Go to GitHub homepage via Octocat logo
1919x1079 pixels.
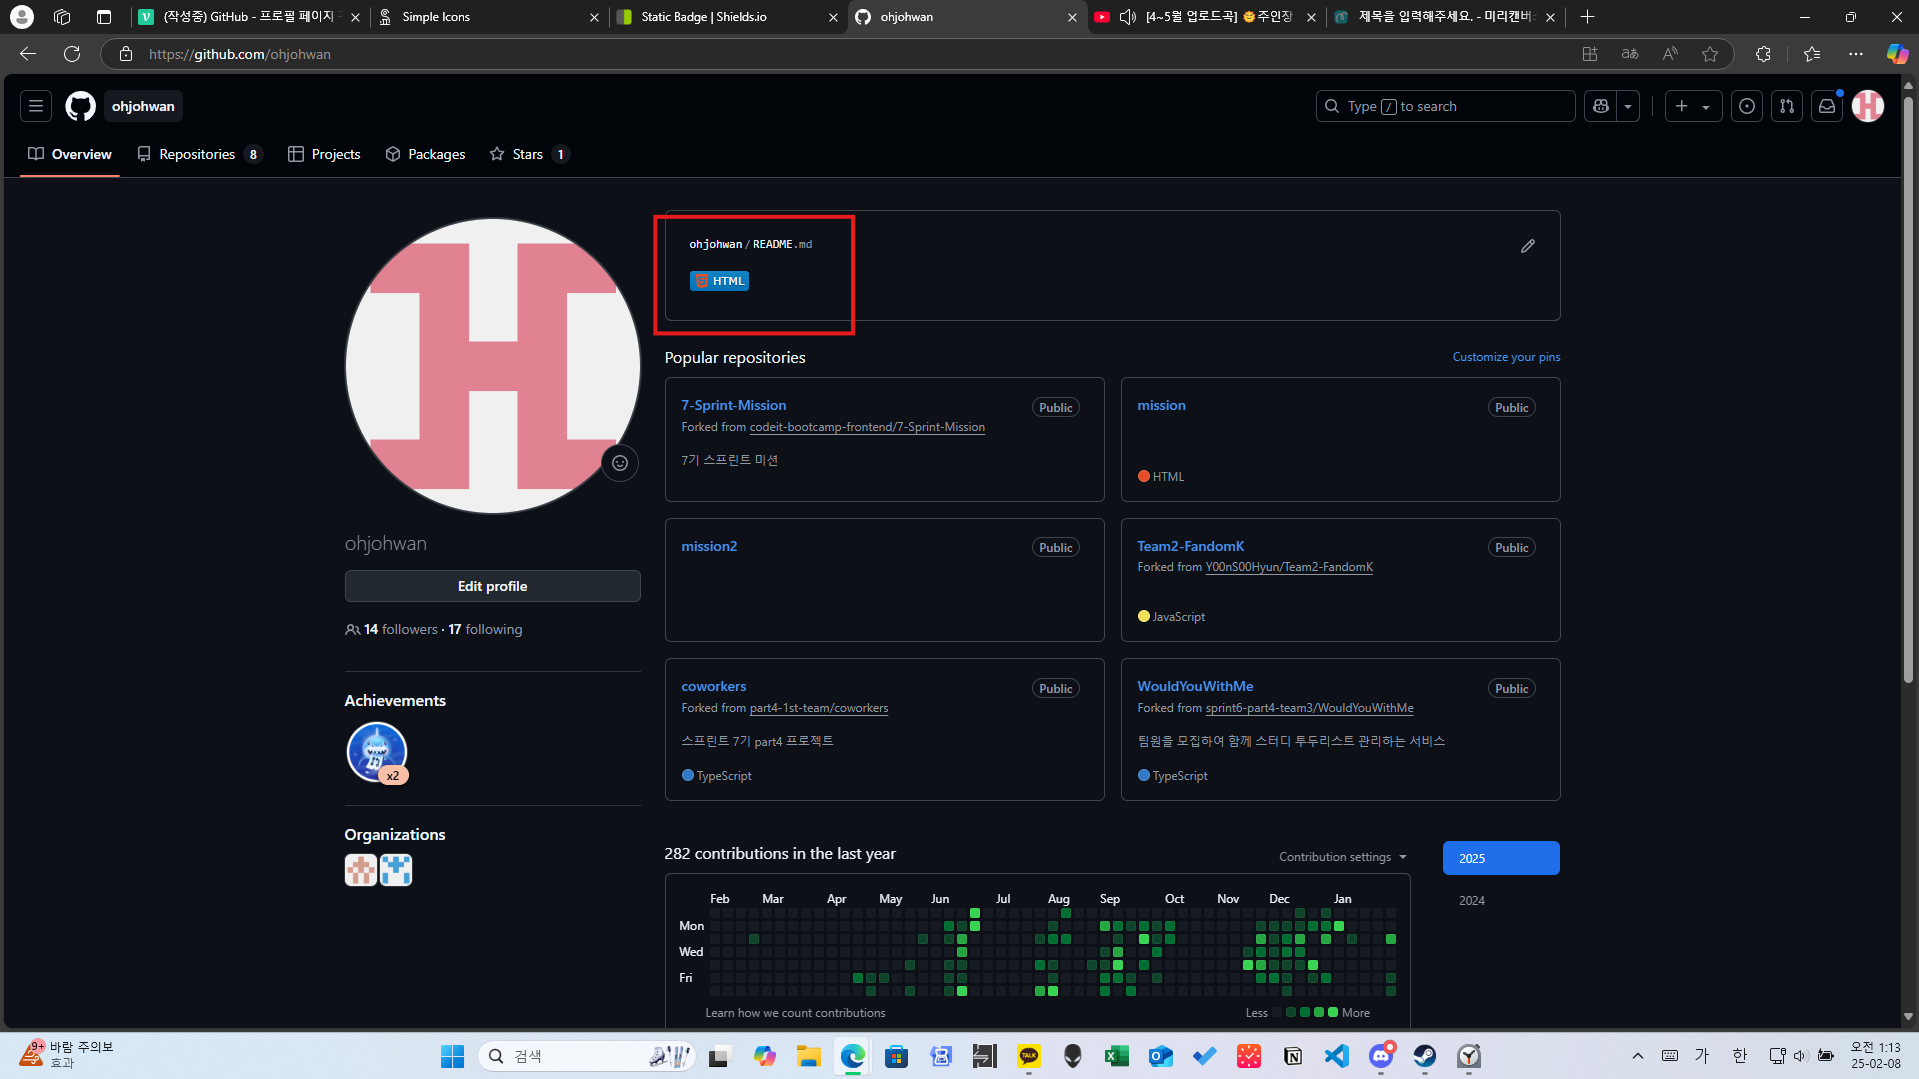[x=80, y=106]
